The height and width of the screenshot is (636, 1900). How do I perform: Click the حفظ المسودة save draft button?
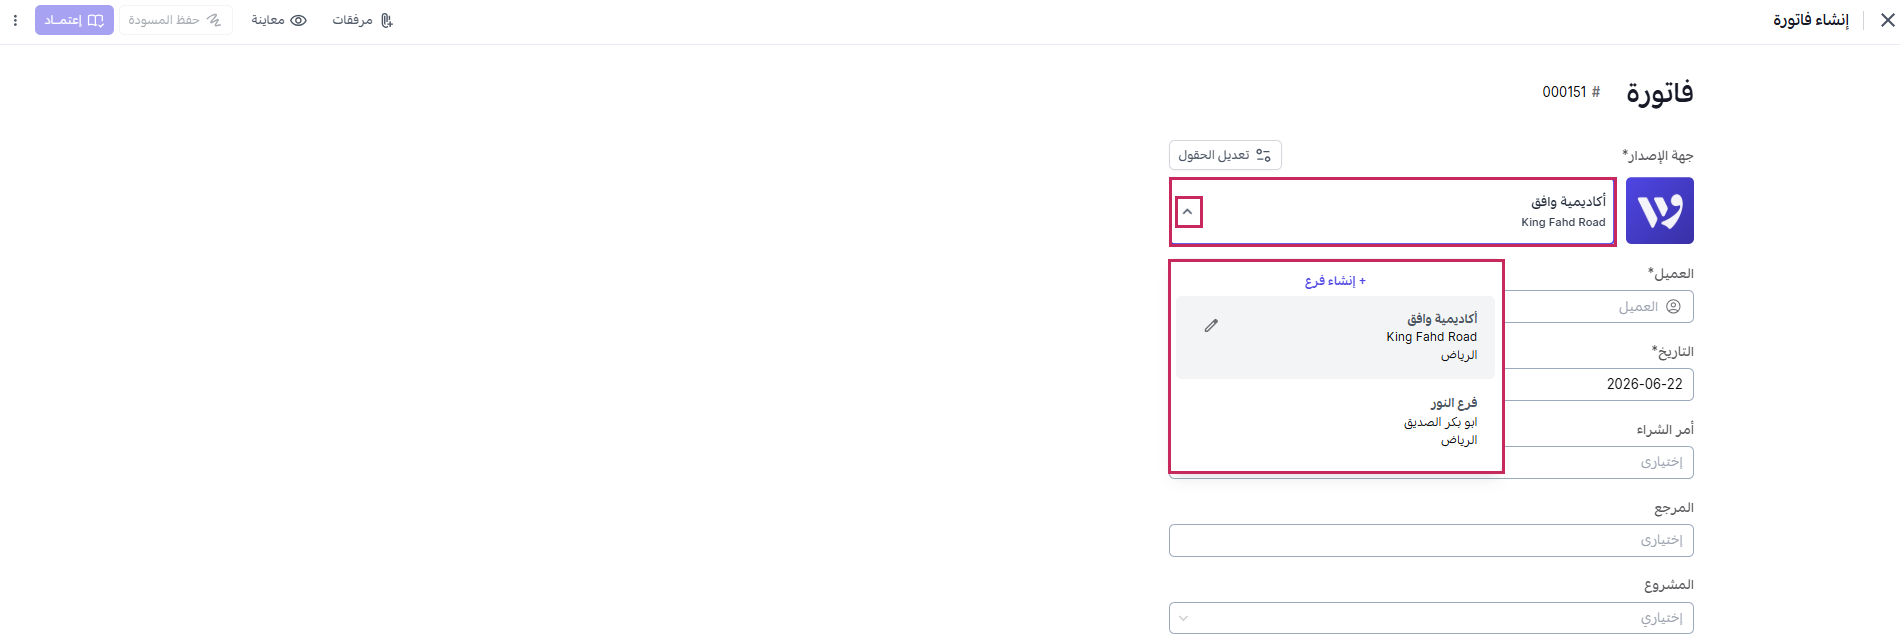click(175, 20)
